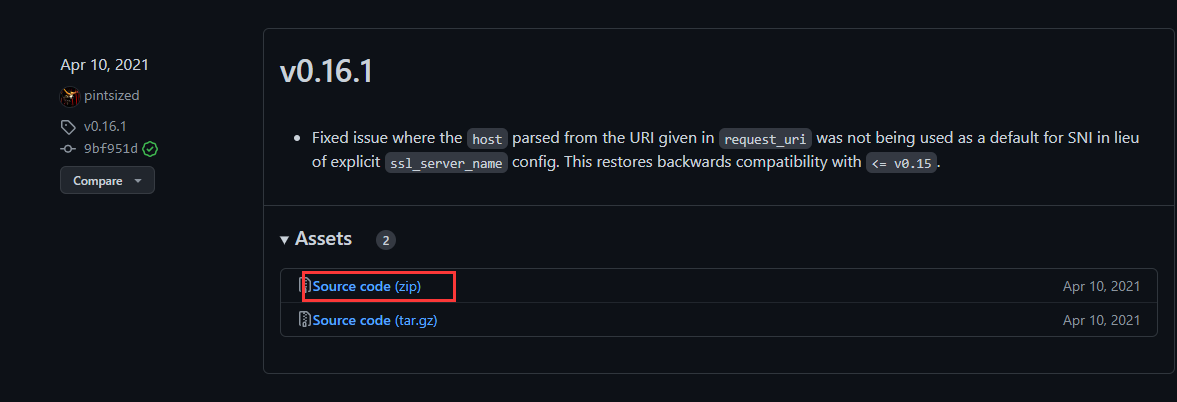This screenshot has width=1177, height=402.
Task: Click the Assets count badge showing 2
Action: click(x=386, y=240)
